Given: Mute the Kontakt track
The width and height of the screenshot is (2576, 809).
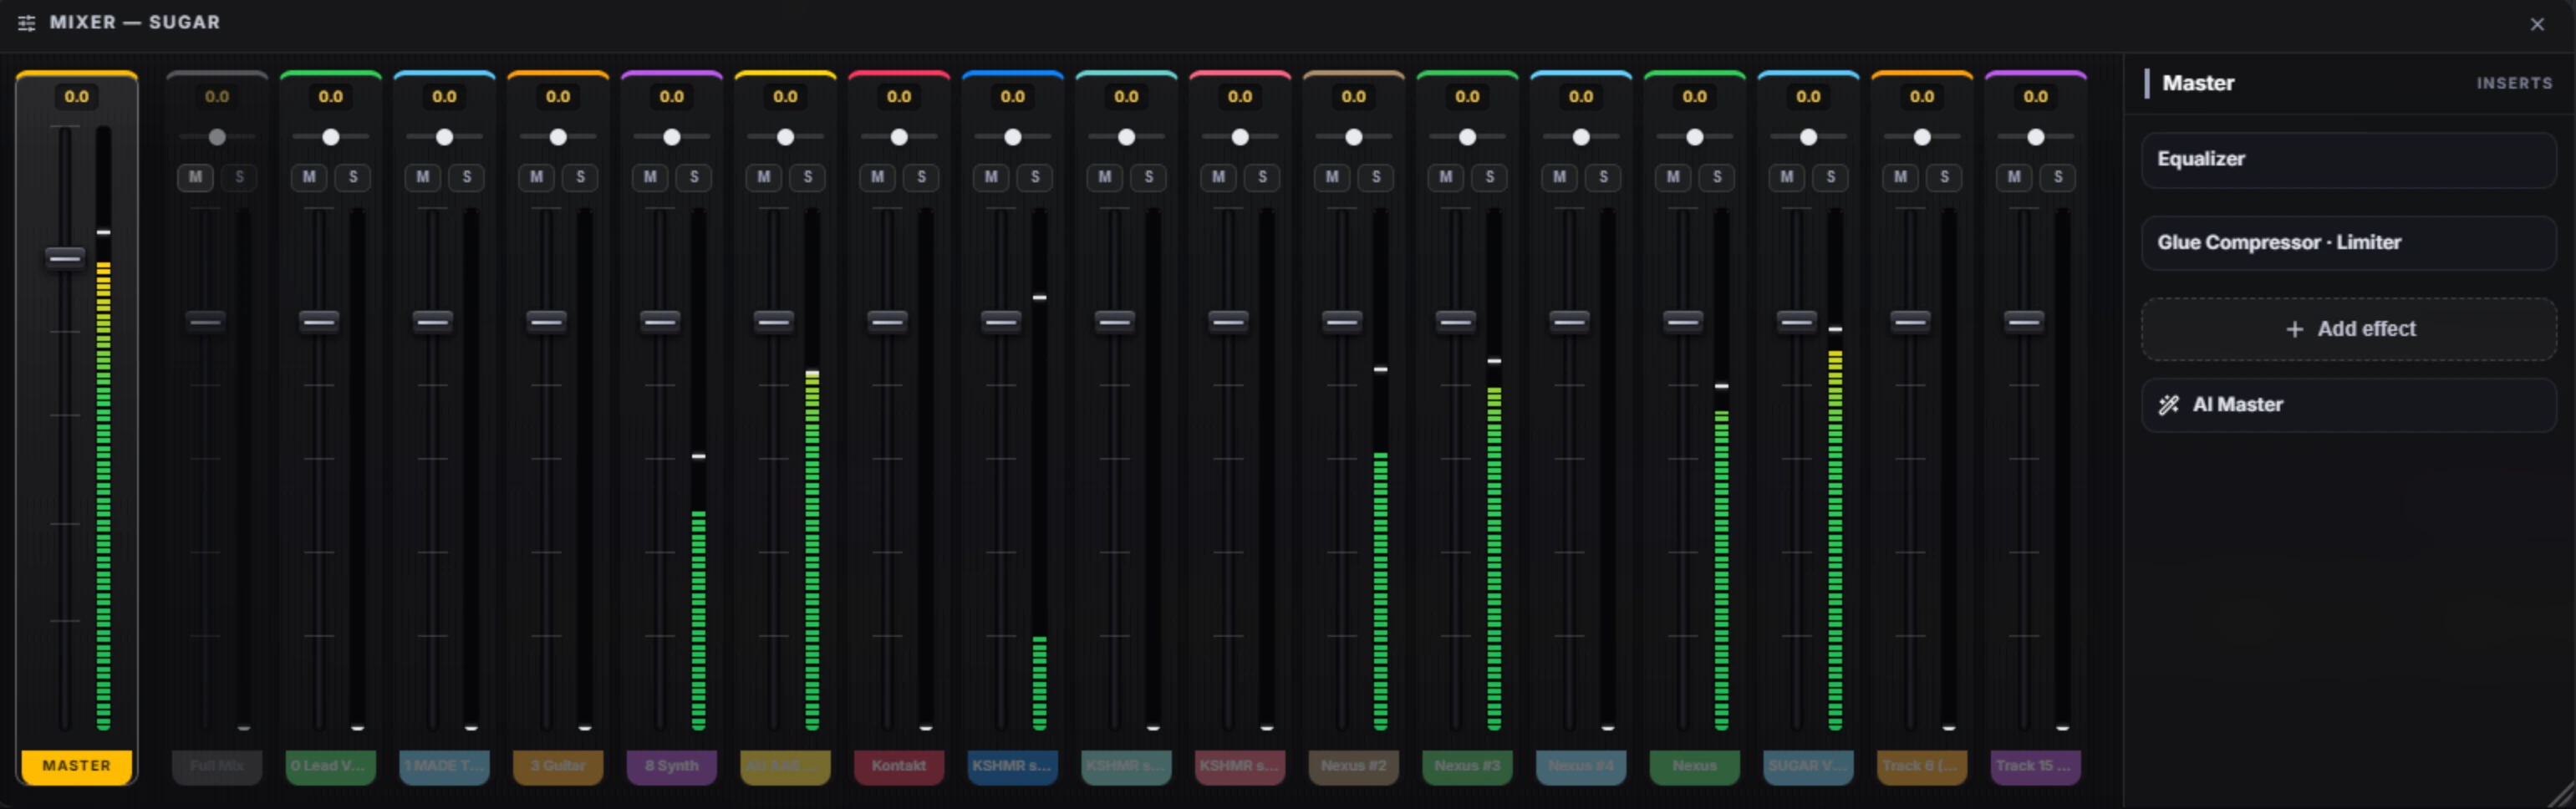Looking at the screenshot, I should point(878,177).
